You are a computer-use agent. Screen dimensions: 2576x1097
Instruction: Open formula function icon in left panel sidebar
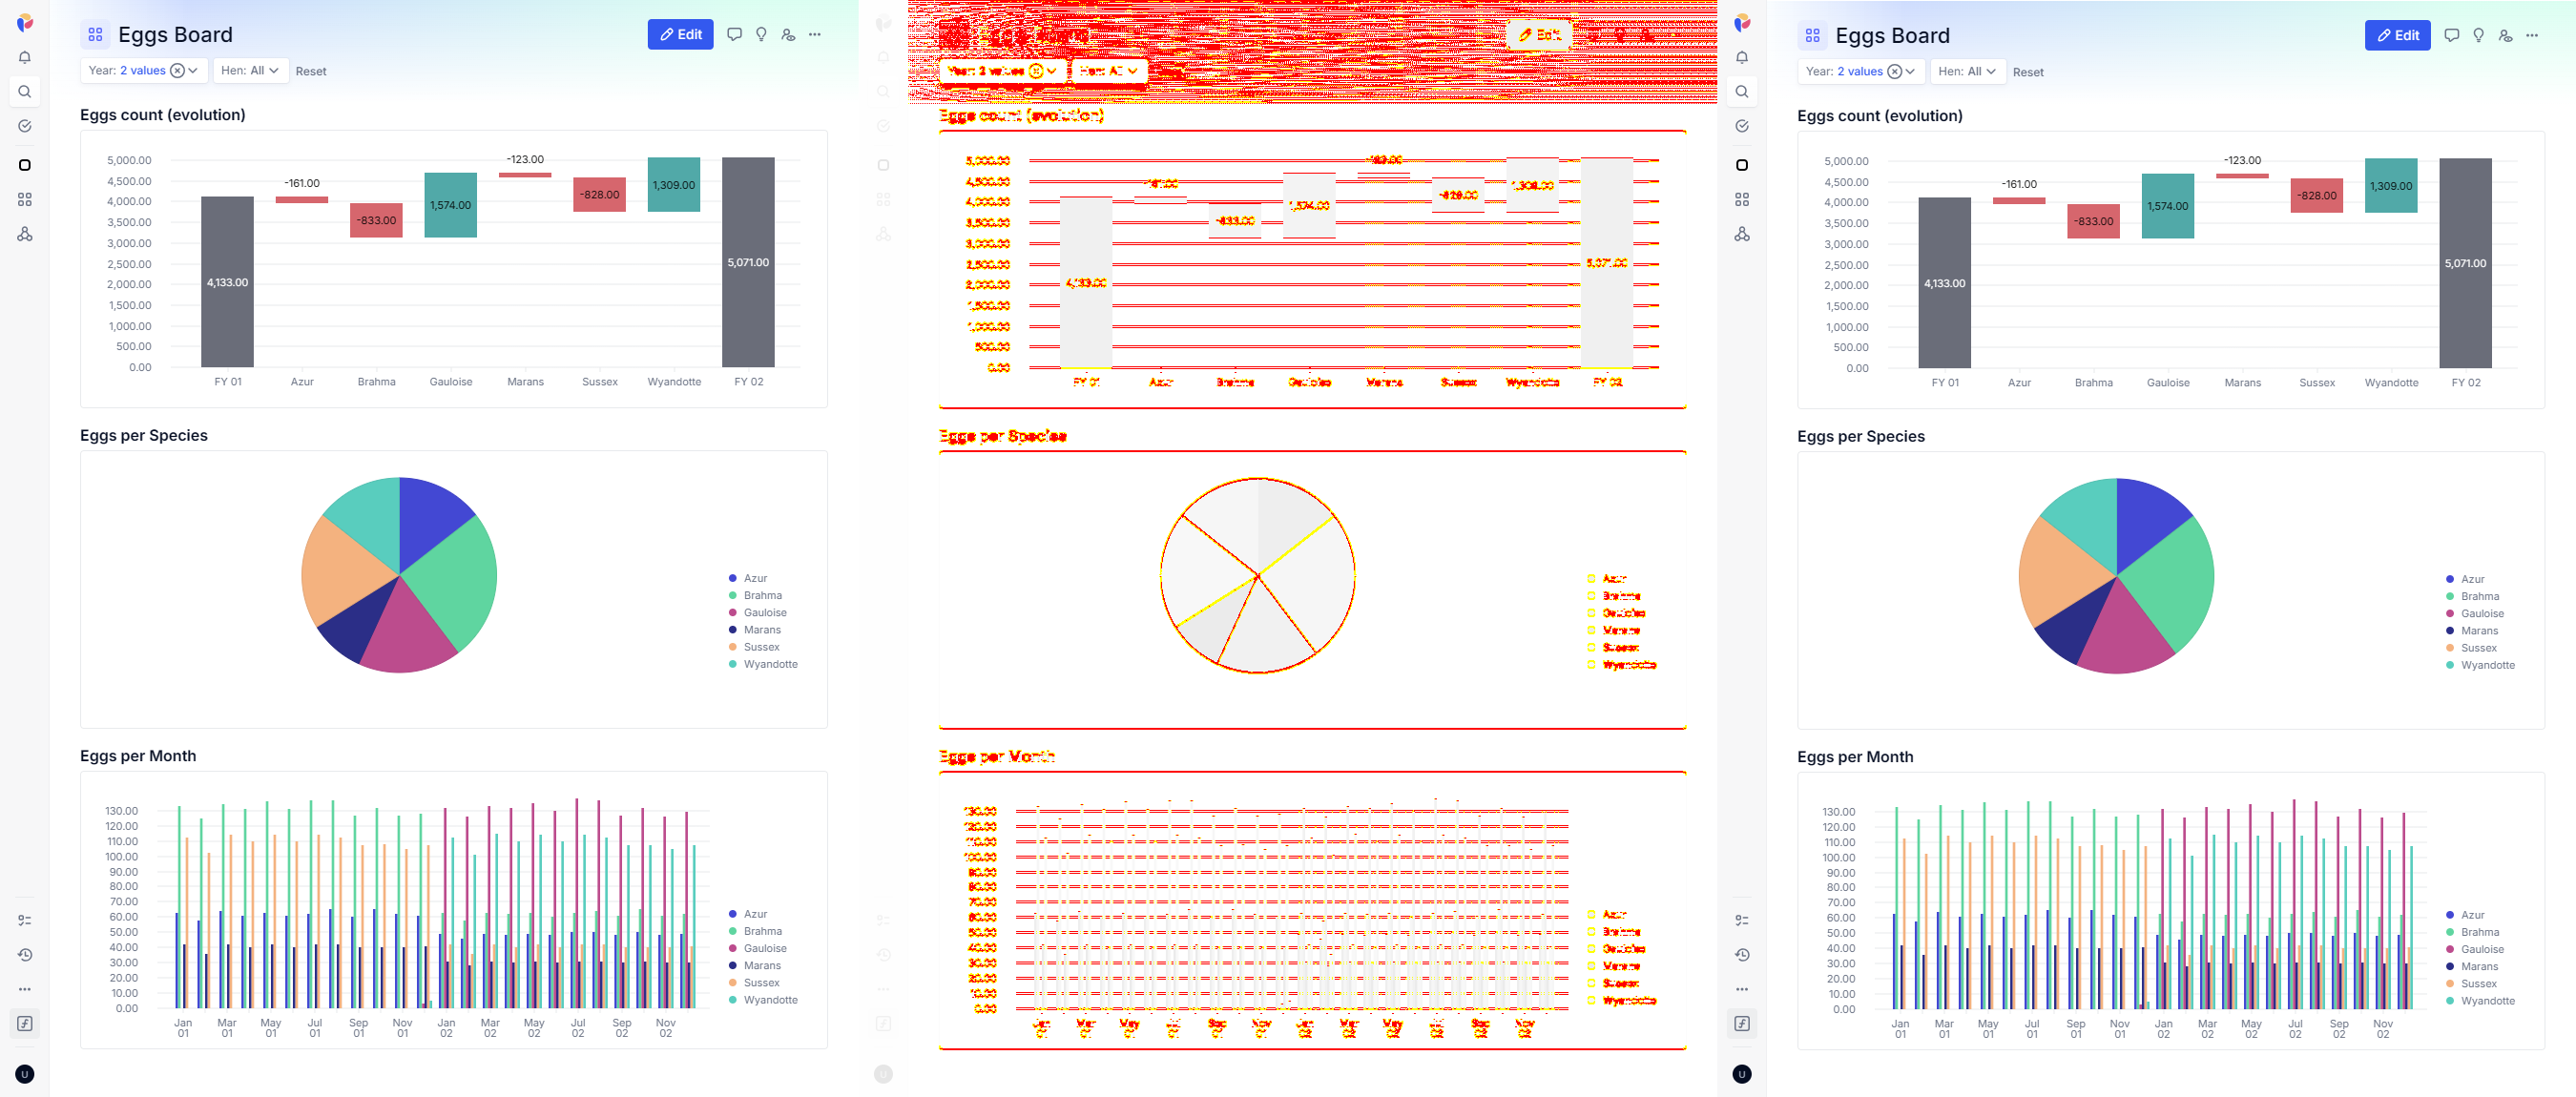25,1024
